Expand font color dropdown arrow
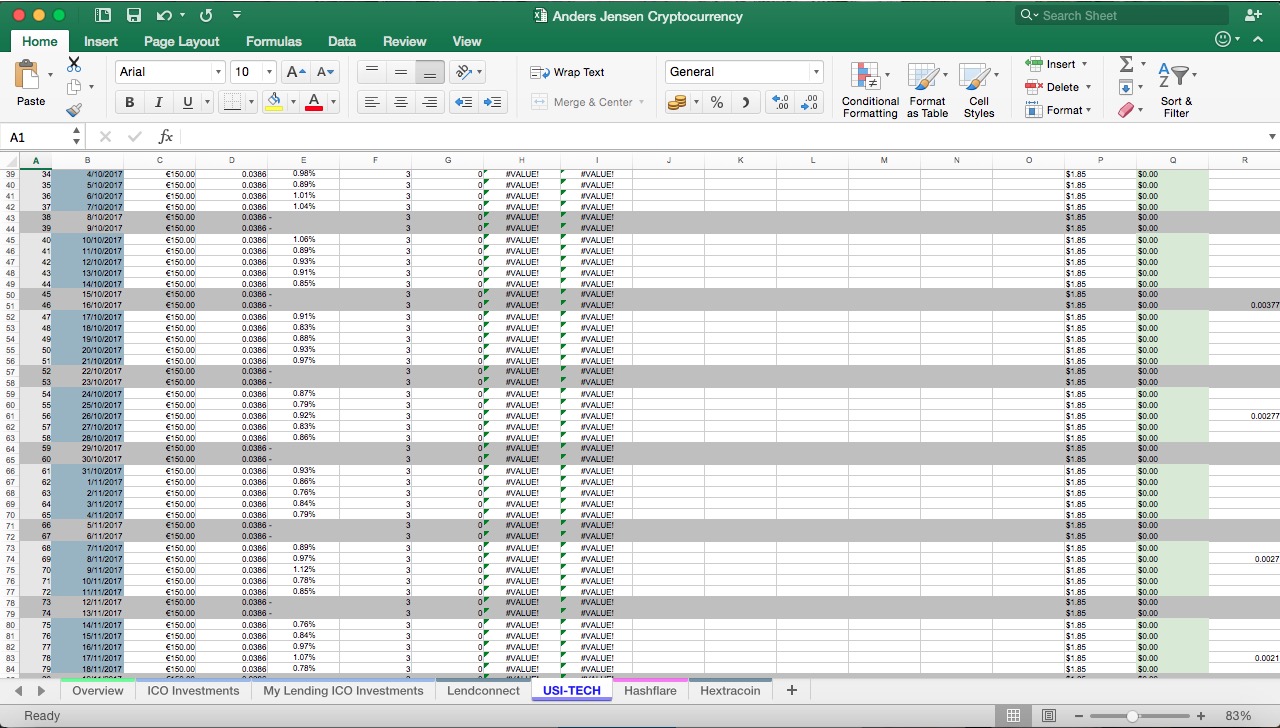The image size is (1280, 728). tap(333, 102)
